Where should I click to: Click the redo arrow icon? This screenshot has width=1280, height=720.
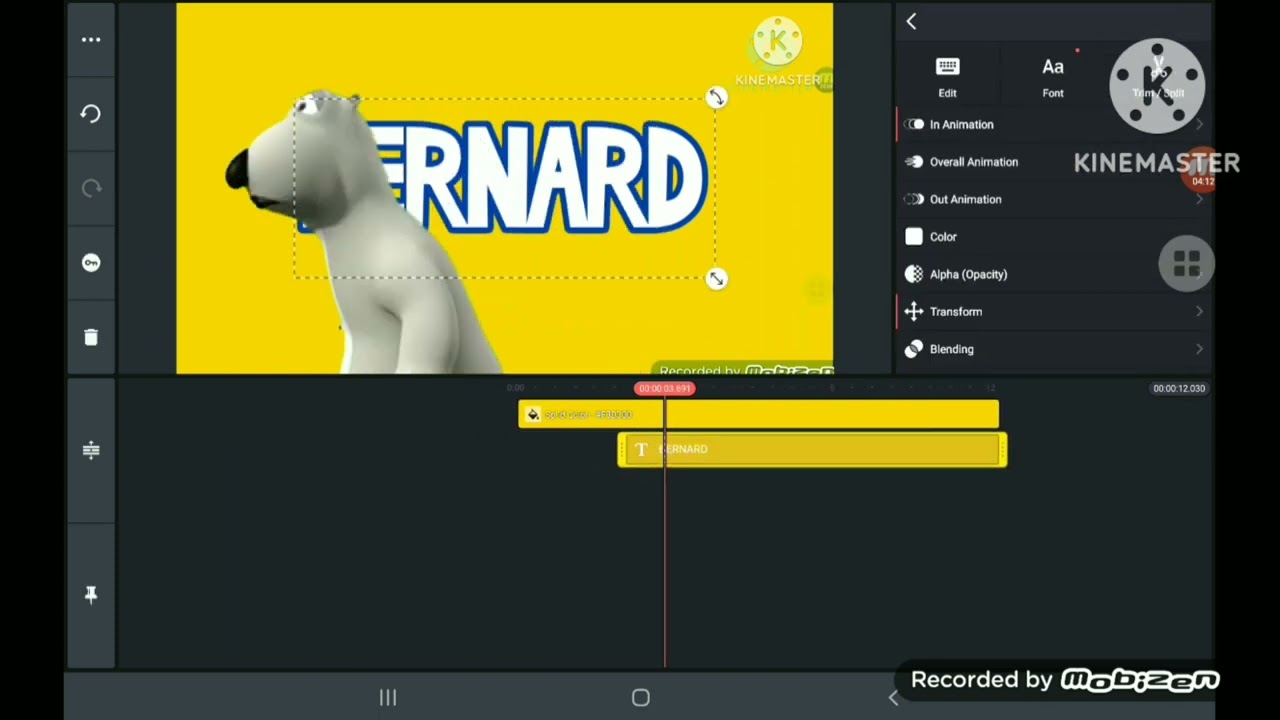(x=91, y=188)
